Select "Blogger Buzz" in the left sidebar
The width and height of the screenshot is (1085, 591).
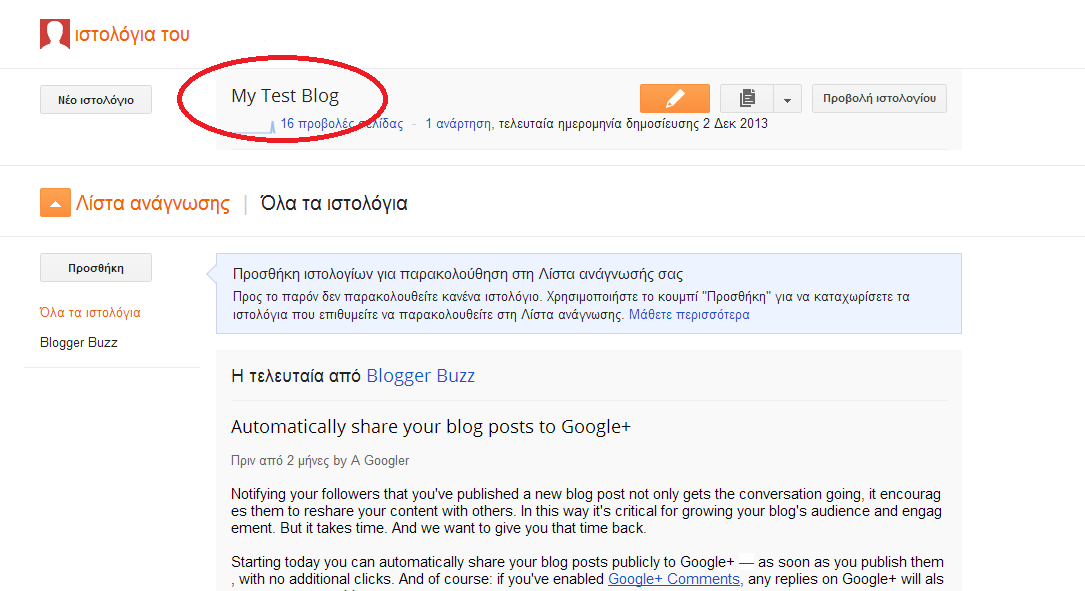(79, 342)
